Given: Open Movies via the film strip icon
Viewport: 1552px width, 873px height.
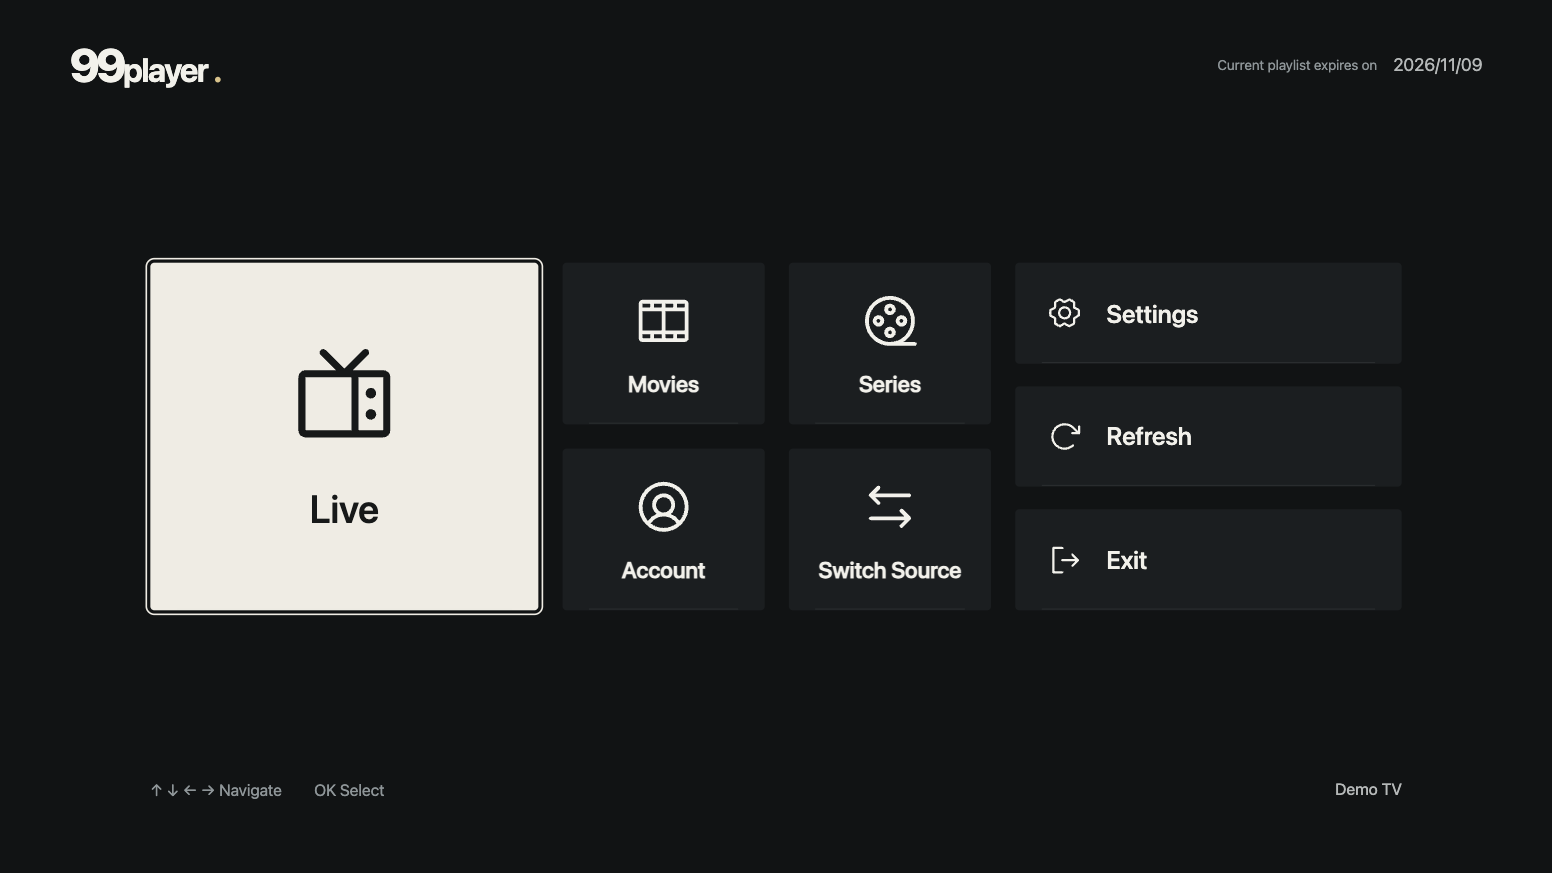Looking at the screenshot, I should click(663, 321).
